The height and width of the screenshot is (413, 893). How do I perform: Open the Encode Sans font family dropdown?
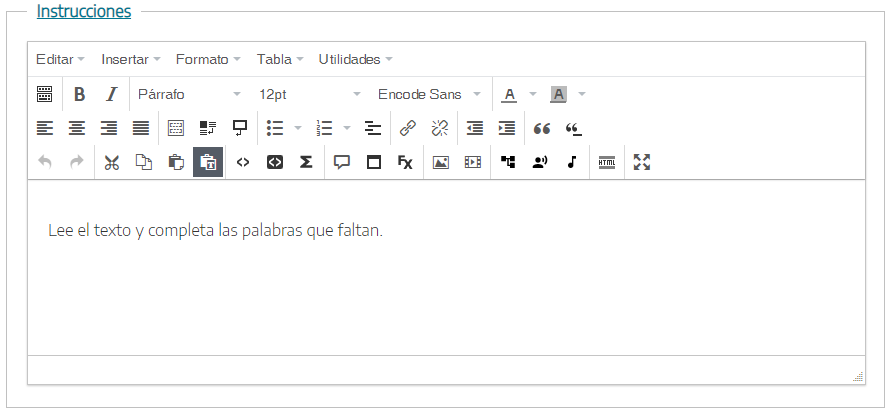[x=429, y=94]
